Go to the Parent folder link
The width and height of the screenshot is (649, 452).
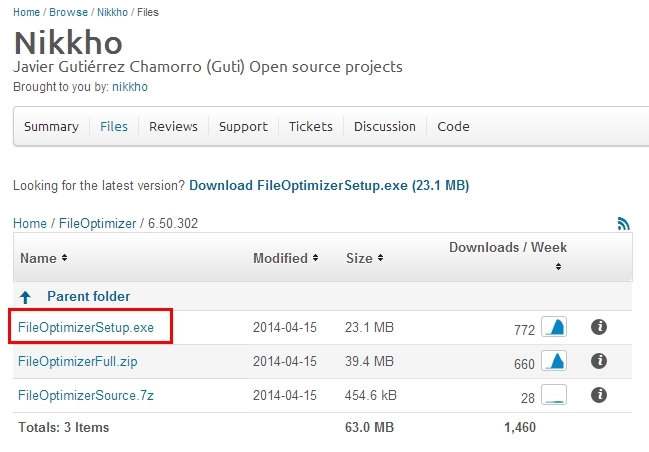pos(89,296)
